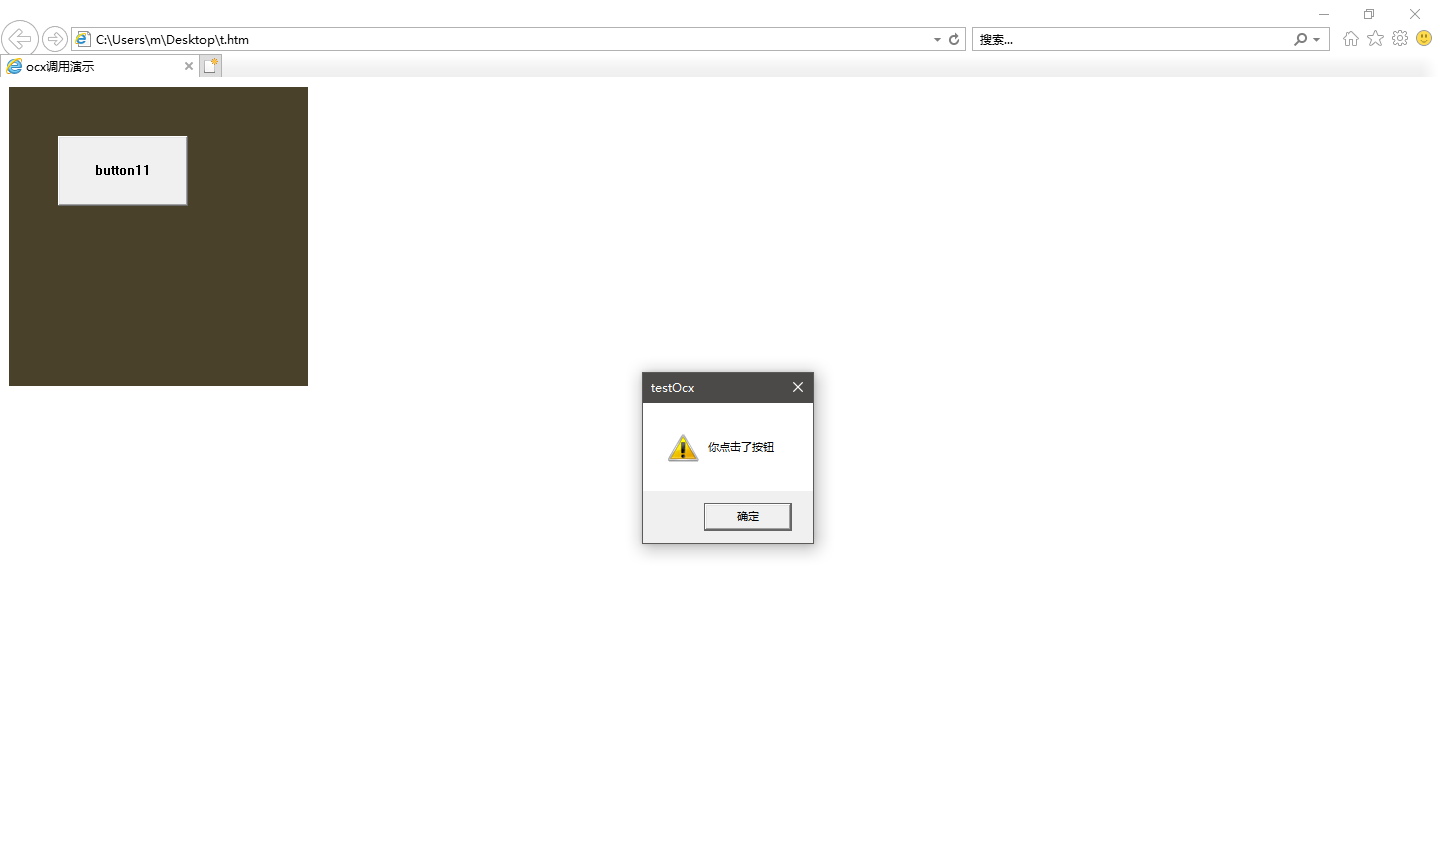Select the ocx调用演示 tab
Screen dimensions: 1440x859
[x=90, y=66]
